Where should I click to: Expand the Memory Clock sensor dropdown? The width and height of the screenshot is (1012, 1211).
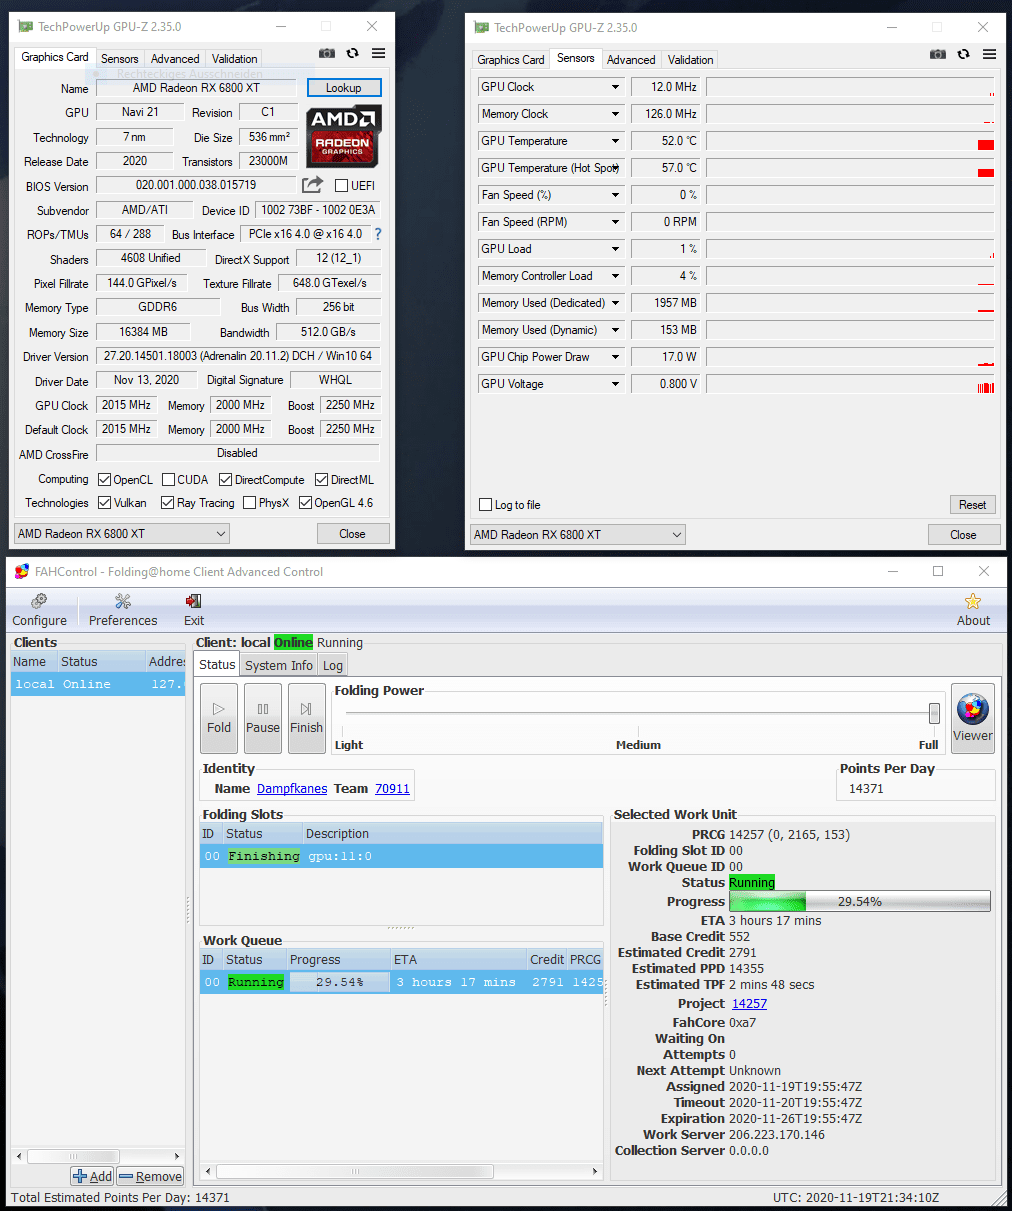[615, 114]
